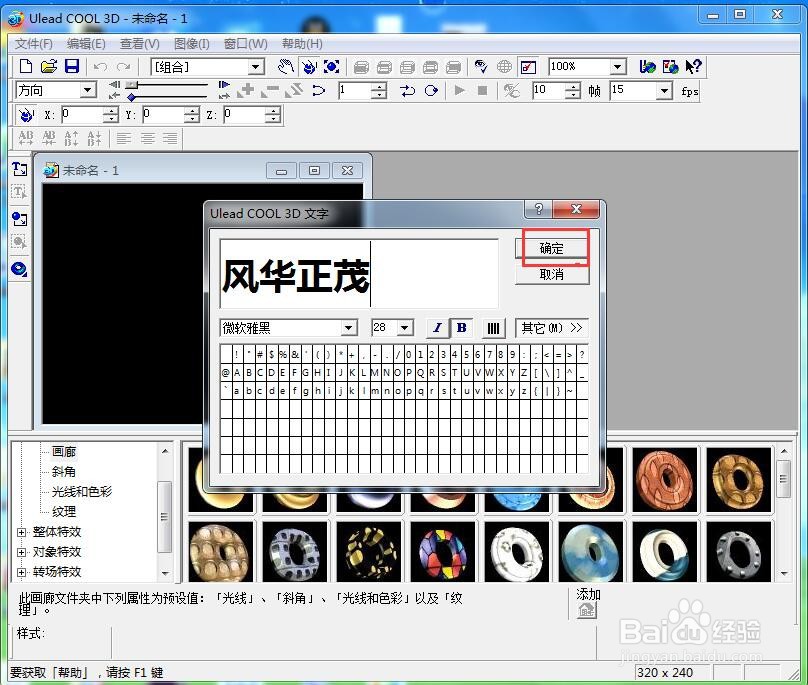Expand the 整体特效 tree node
This screenshot has height=685, width=808.
[x=21, y=532]
